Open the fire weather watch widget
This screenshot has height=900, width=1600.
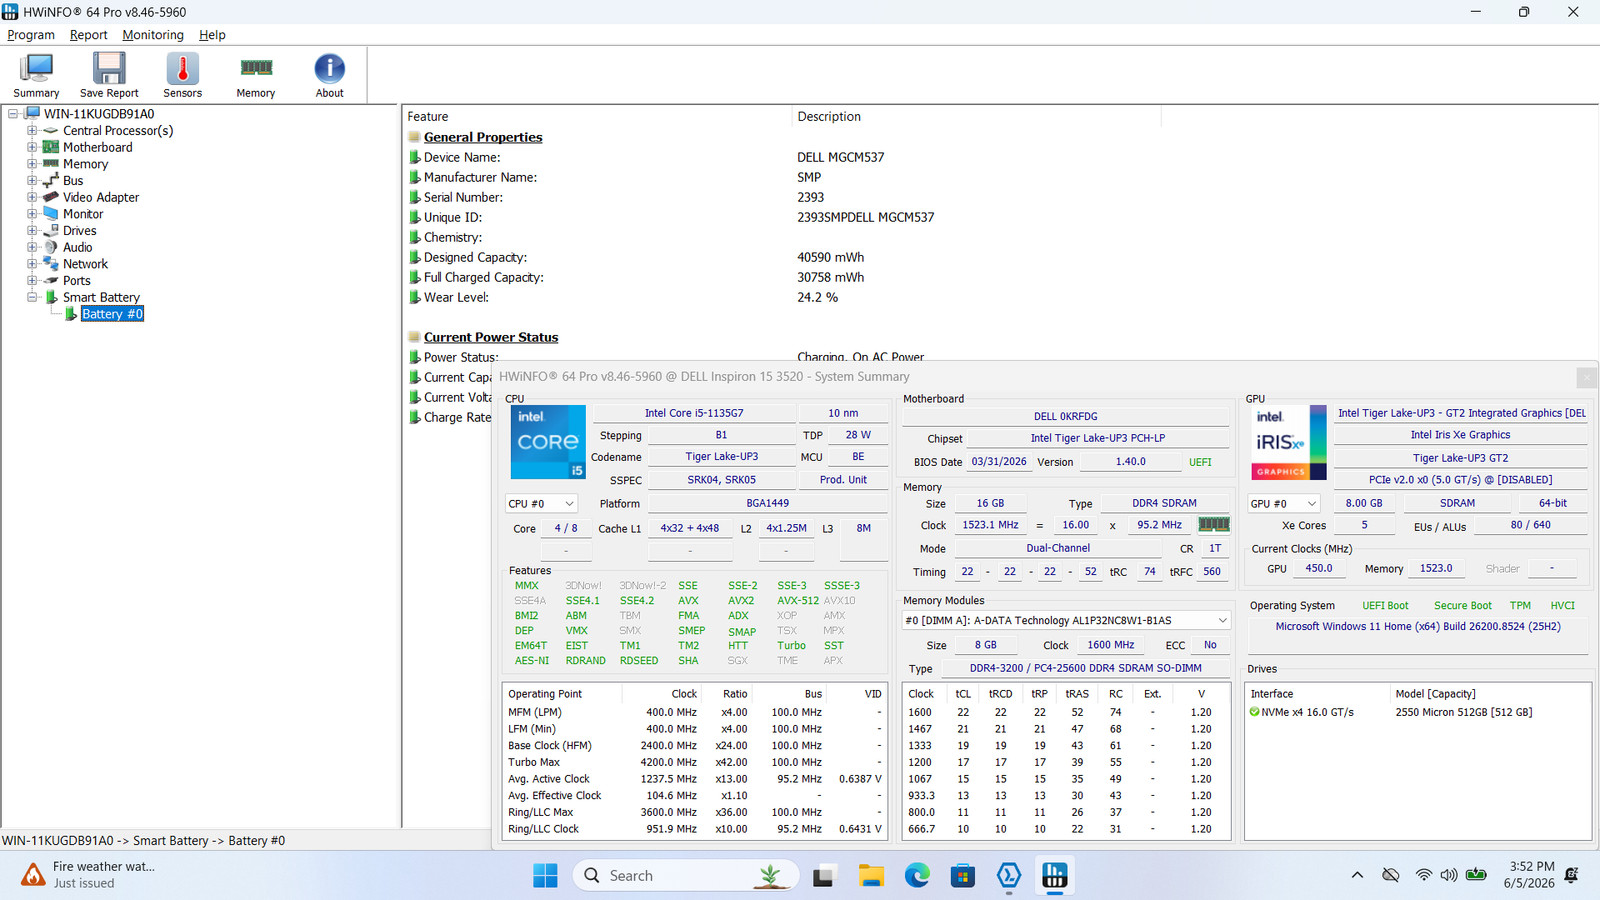coord(88,875)
